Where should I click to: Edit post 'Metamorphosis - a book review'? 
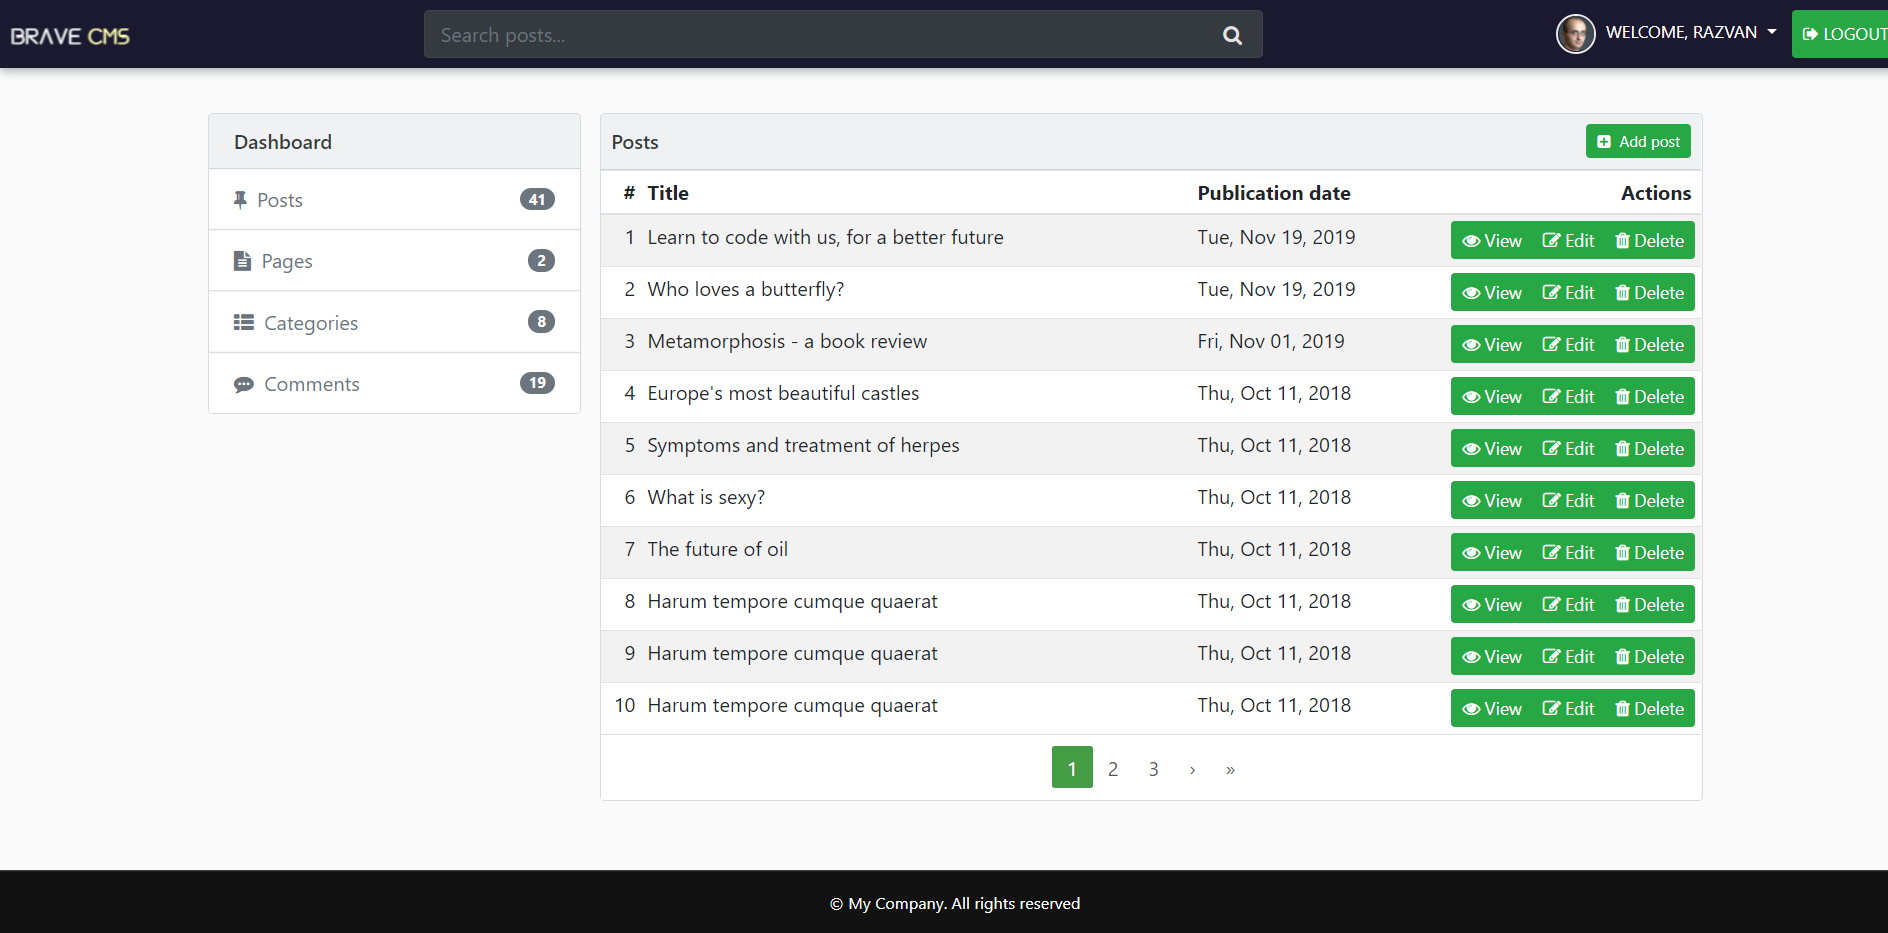coord(1568,344)
